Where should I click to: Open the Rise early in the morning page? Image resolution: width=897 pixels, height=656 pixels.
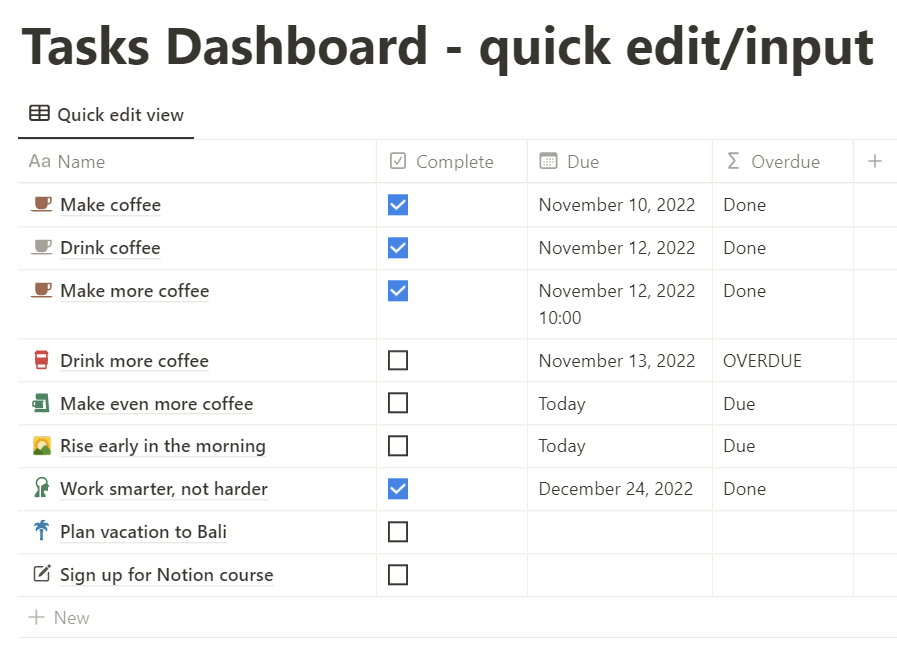[163, 446]
